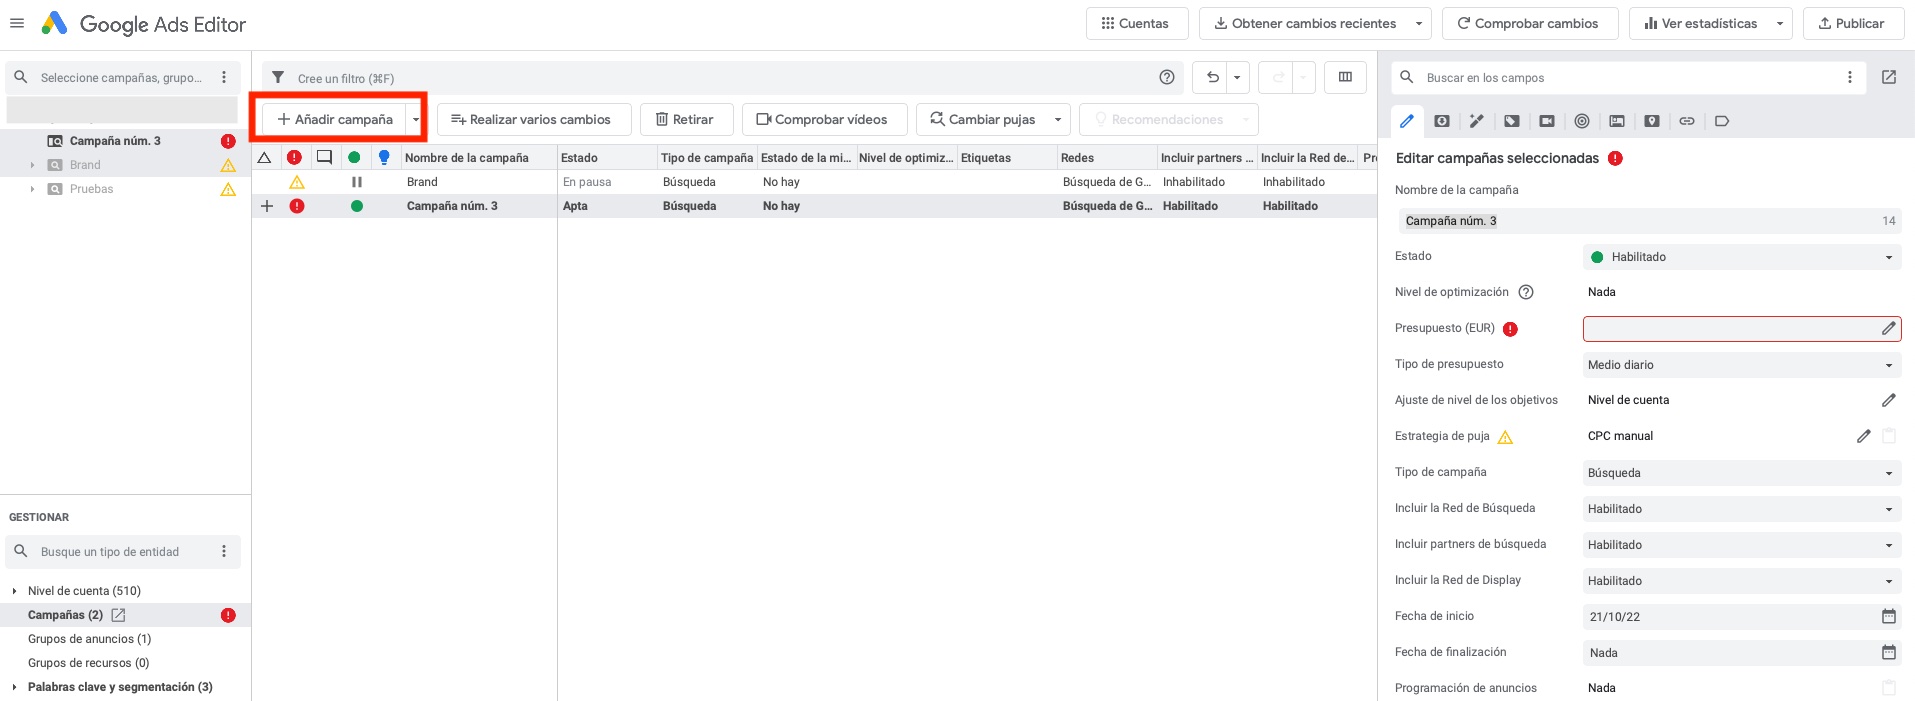
Task: Open the hamburger menu beside Google Ads Editor
Action: (x=16, y=23)
